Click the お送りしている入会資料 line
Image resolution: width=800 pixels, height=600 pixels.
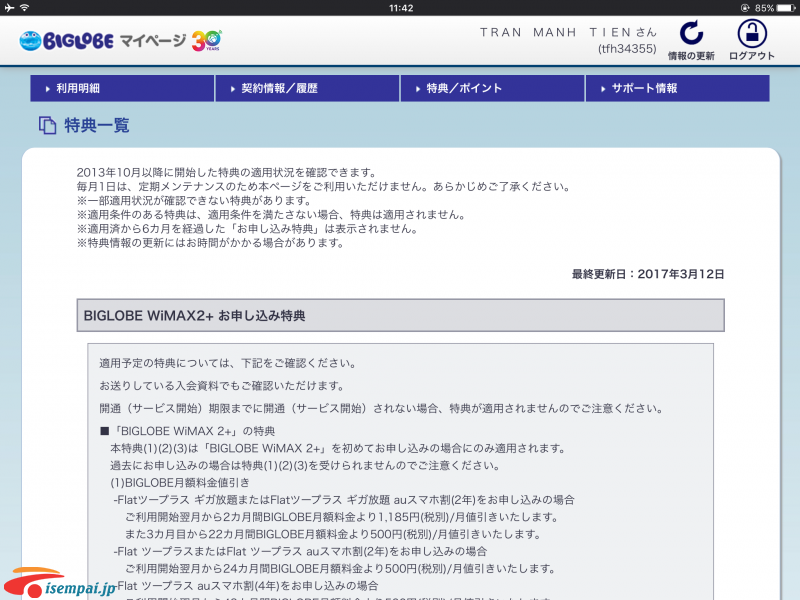click(222, 386)
